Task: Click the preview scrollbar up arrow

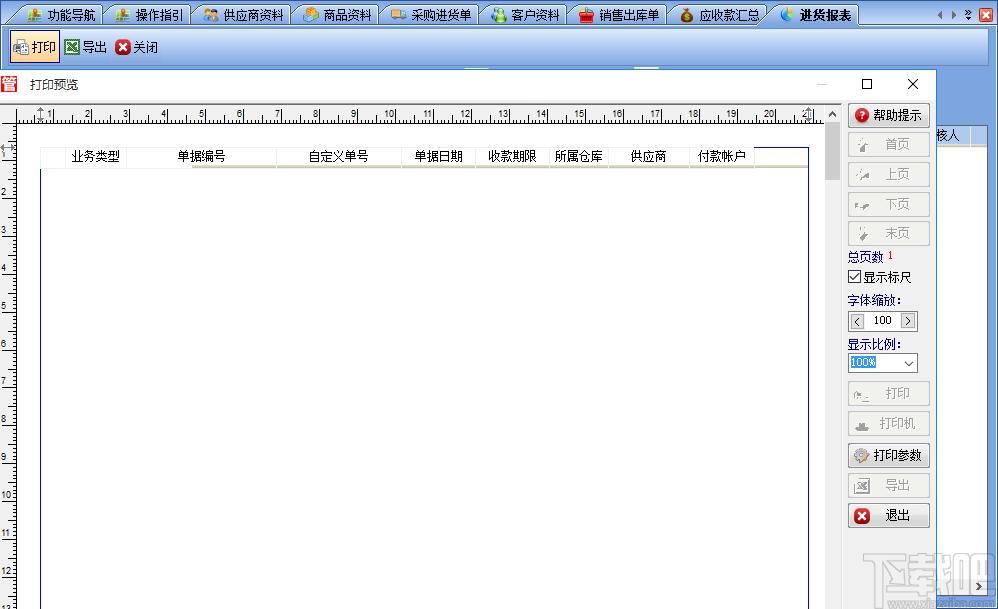Action: click(832, 114)
